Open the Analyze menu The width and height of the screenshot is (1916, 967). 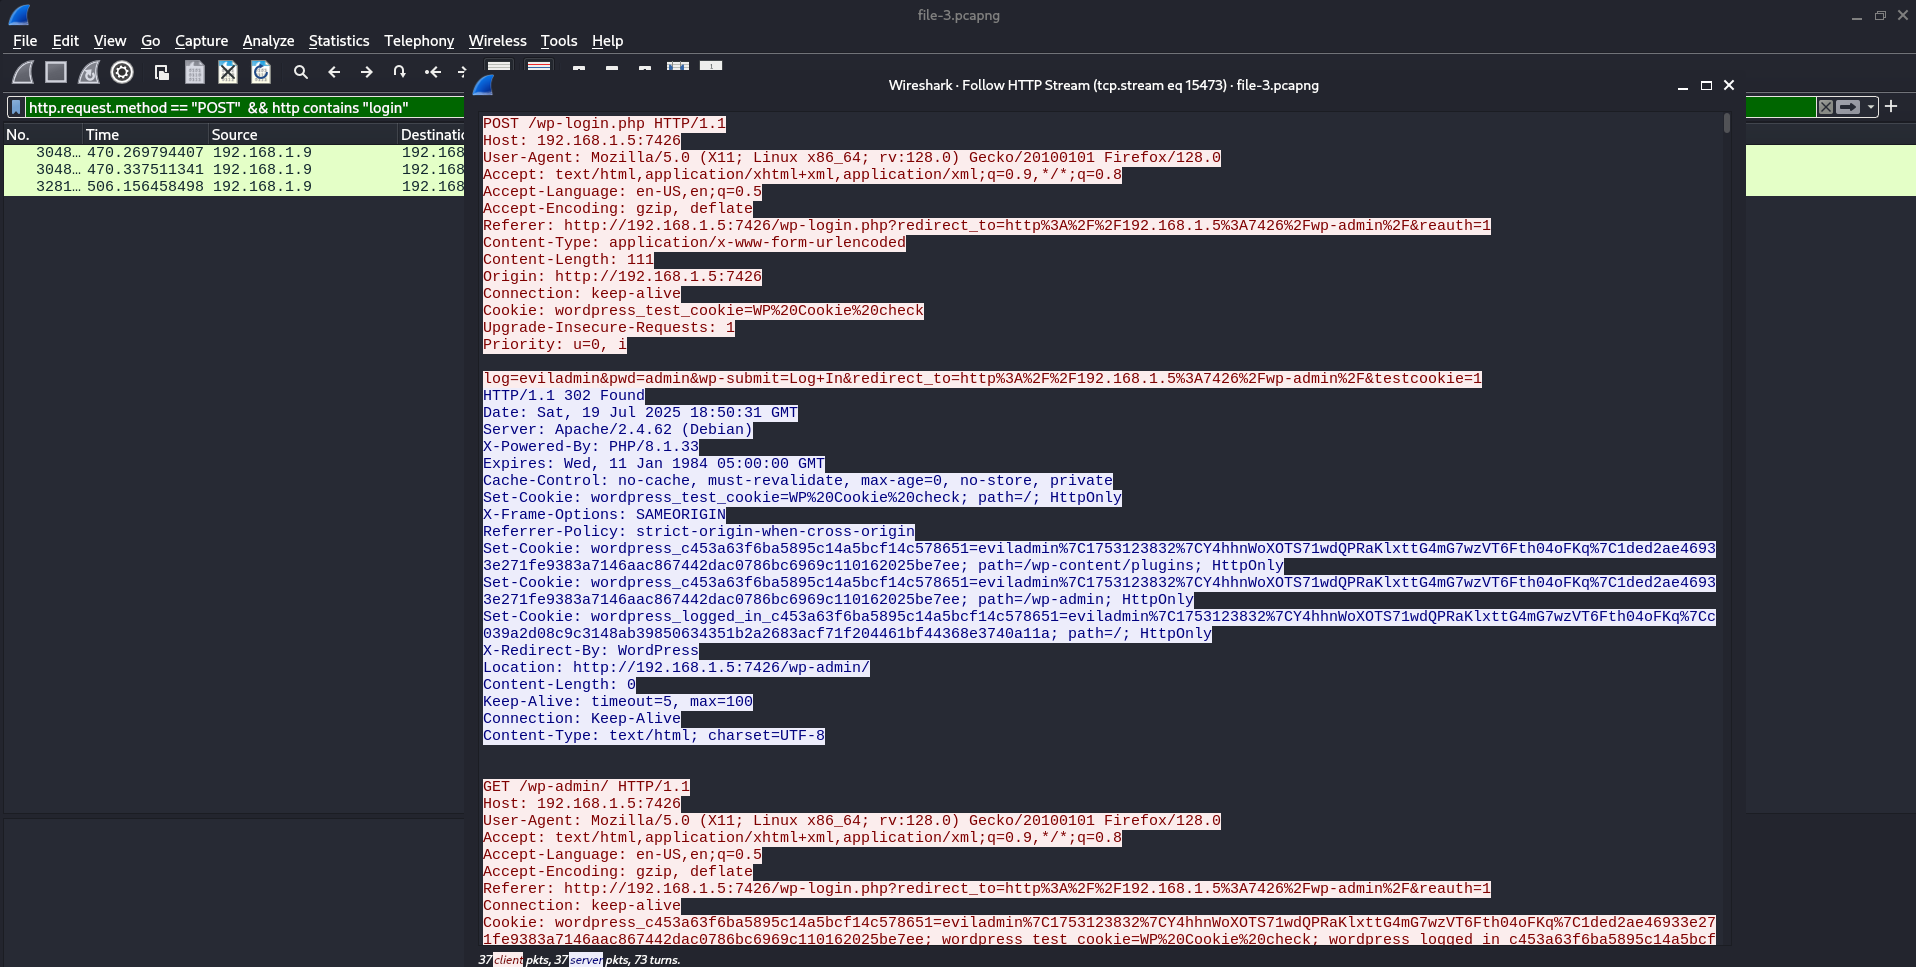point(268,41)
